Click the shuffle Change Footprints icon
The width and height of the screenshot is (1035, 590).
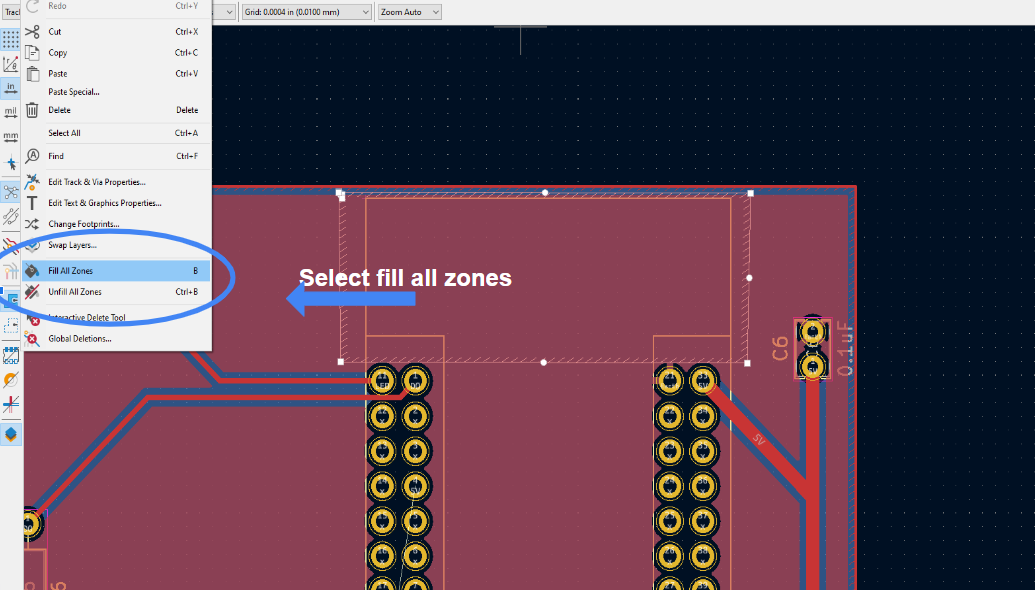(32, 224)
